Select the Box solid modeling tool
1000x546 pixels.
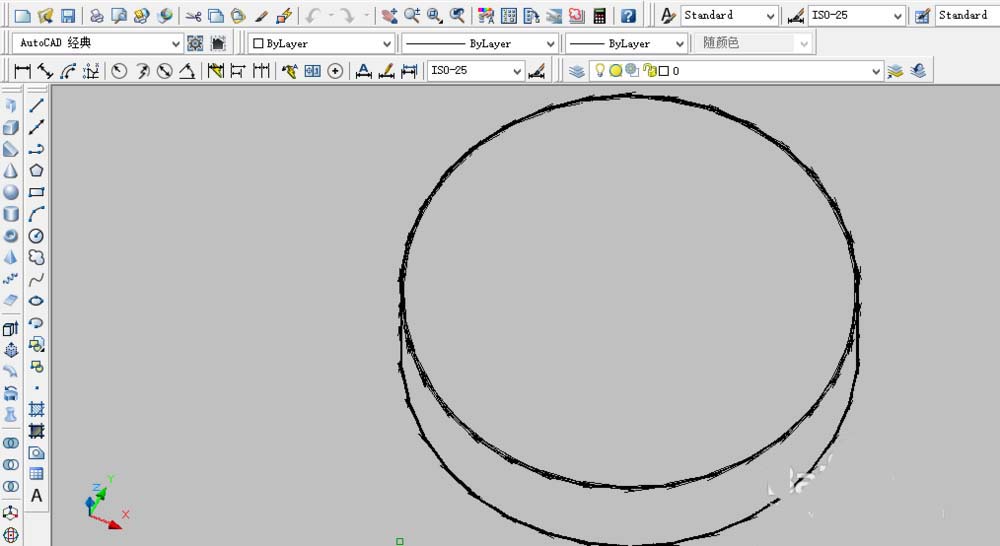click(11, 128)
